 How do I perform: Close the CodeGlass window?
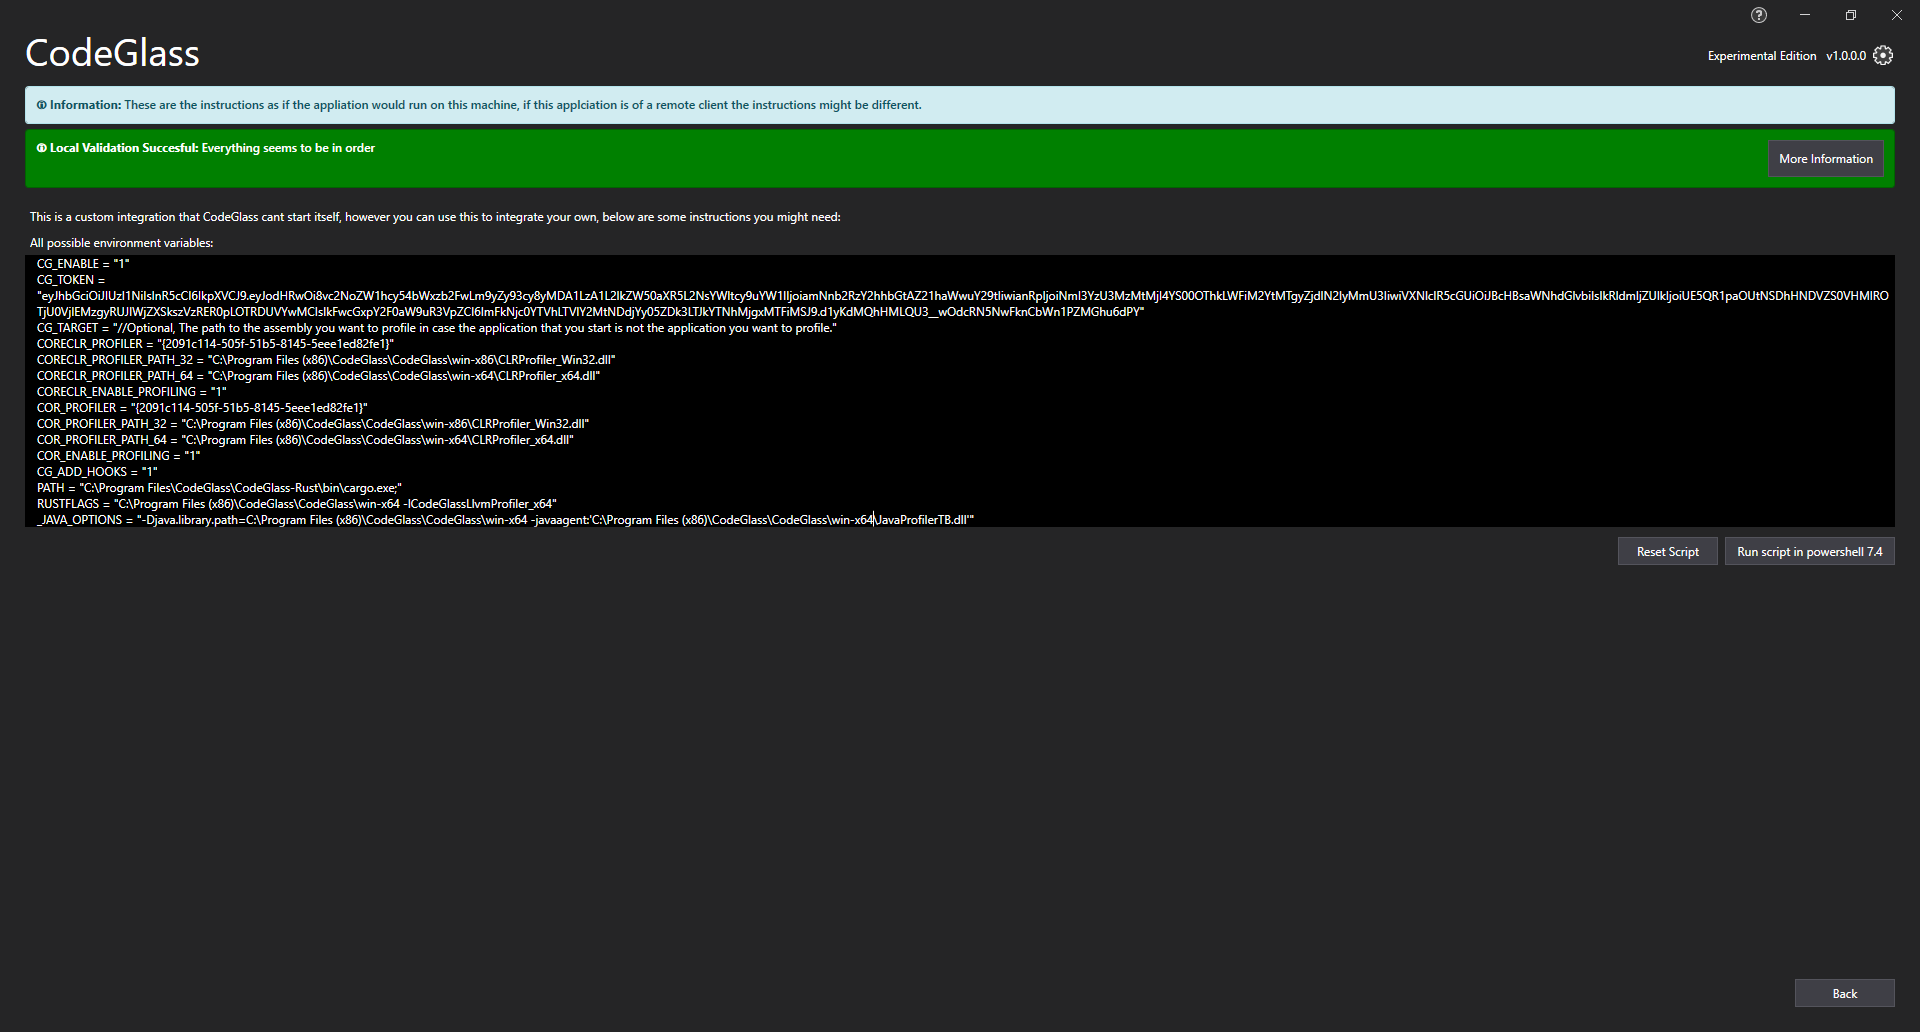point(1897,15)
